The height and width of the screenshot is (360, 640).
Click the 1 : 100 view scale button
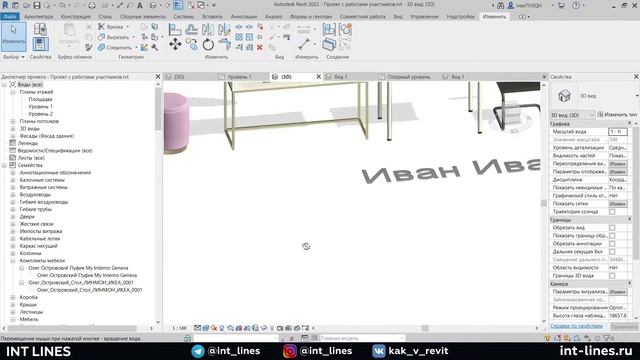pos(179,328)
